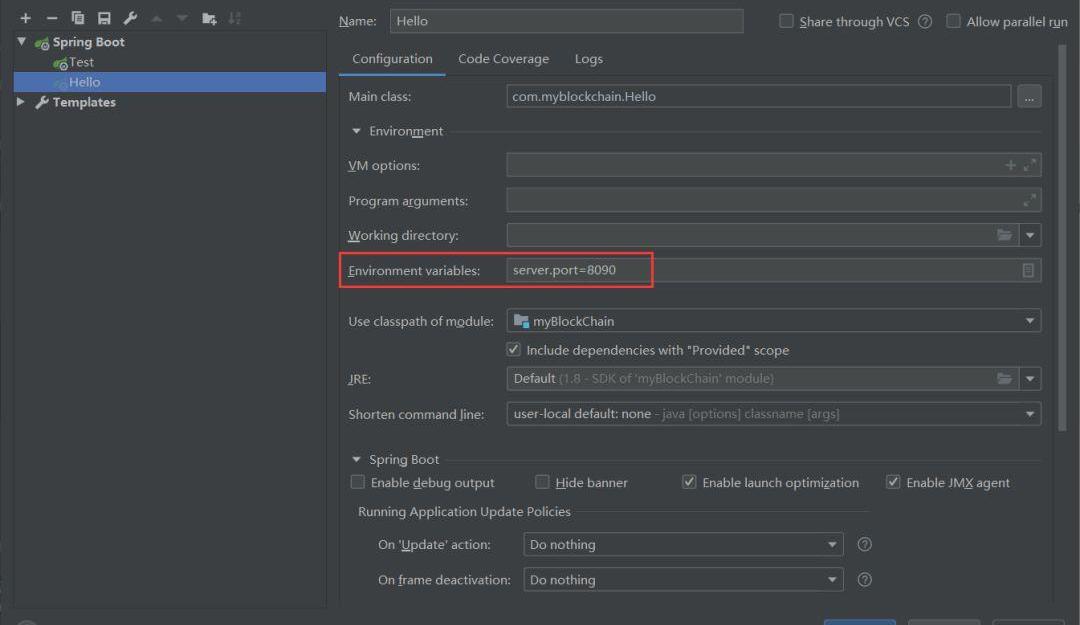The image size is (1080, 625).
Task: Enable the debug output checkbox
Action: 358,482
